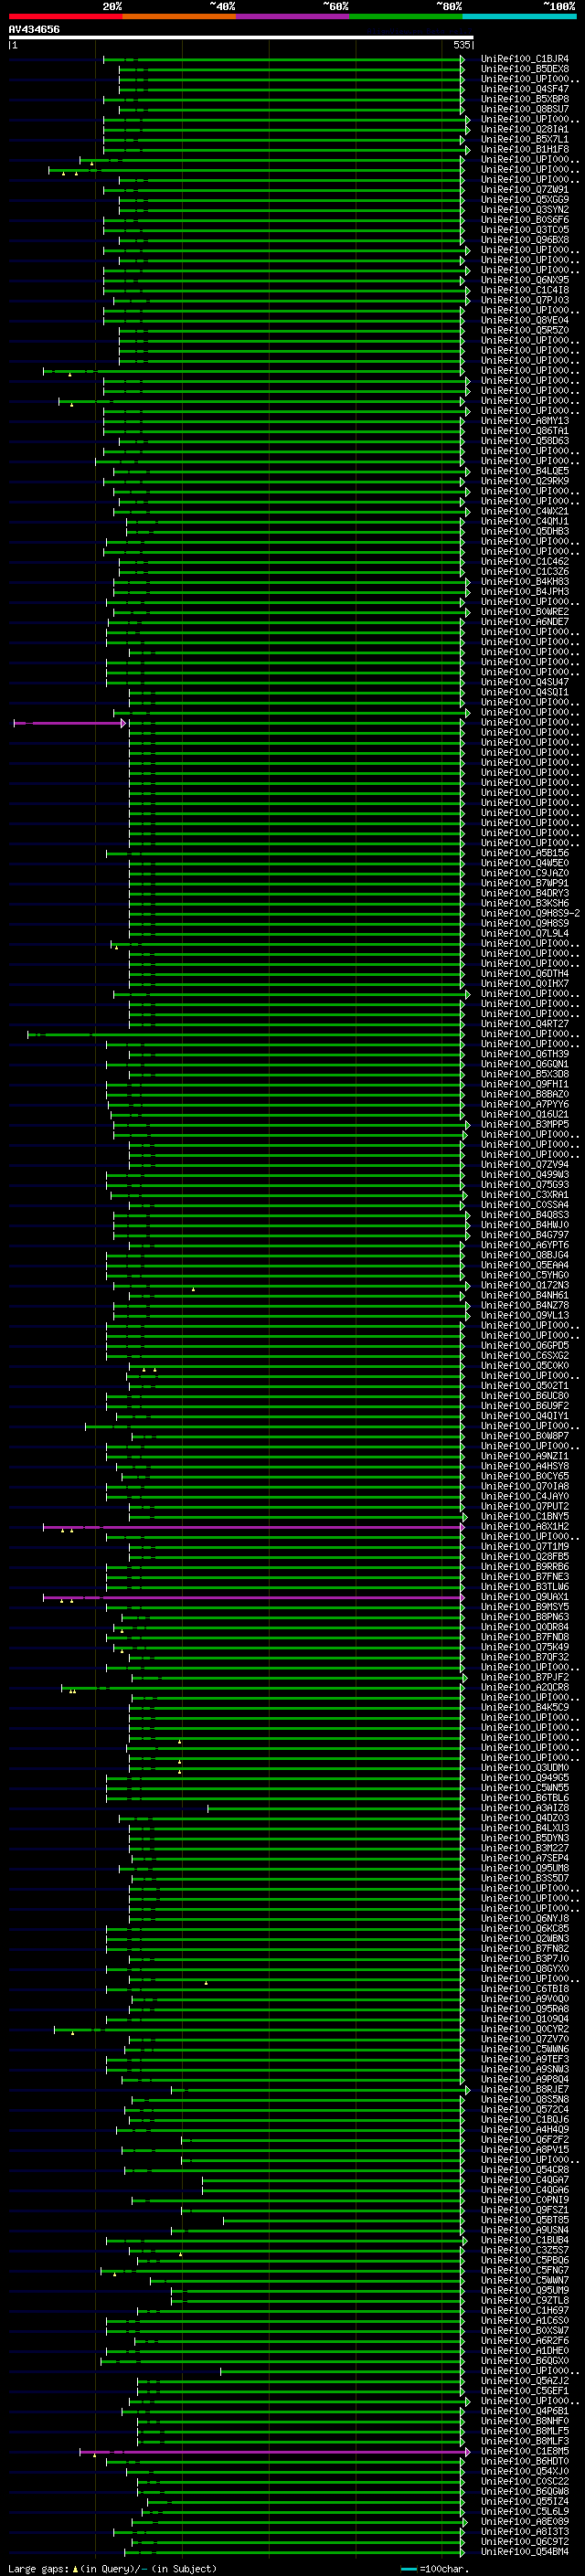585x2576 pixels.
Task: Select the UniRef100_Q9UAX1 label
Action: pyautogui.click(x=525, y=1597)
